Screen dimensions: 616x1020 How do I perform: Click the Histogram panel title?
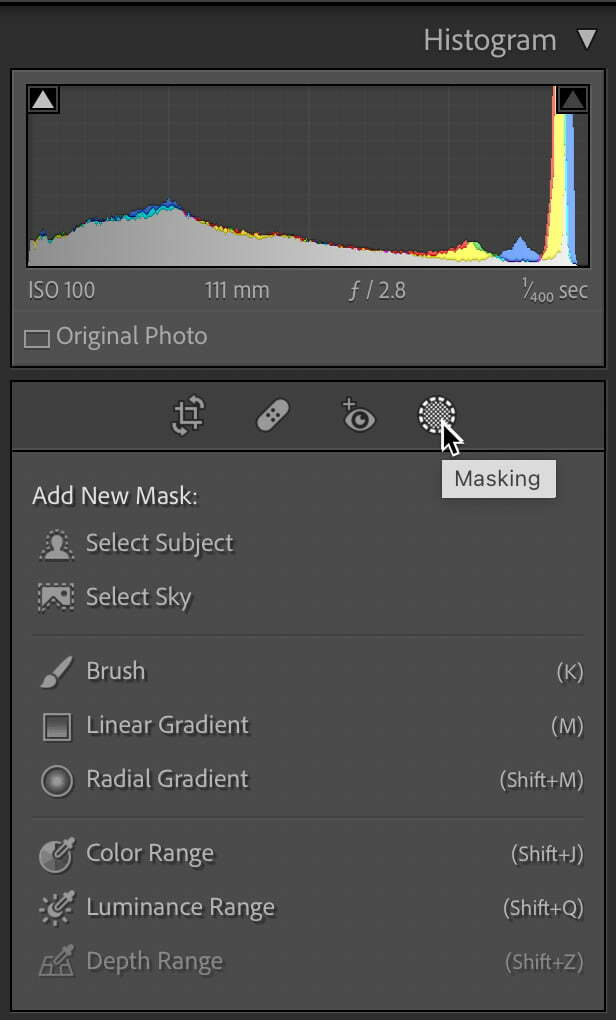[490, 40]
